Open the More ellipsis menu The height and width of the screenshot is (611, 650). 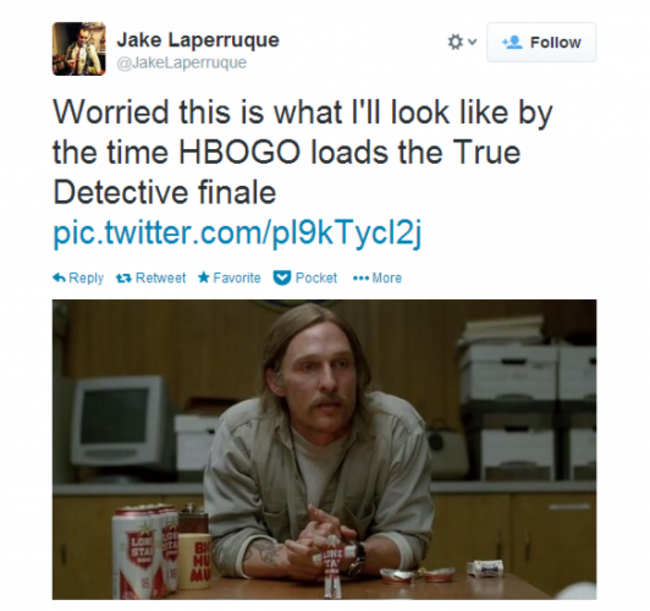360,278
